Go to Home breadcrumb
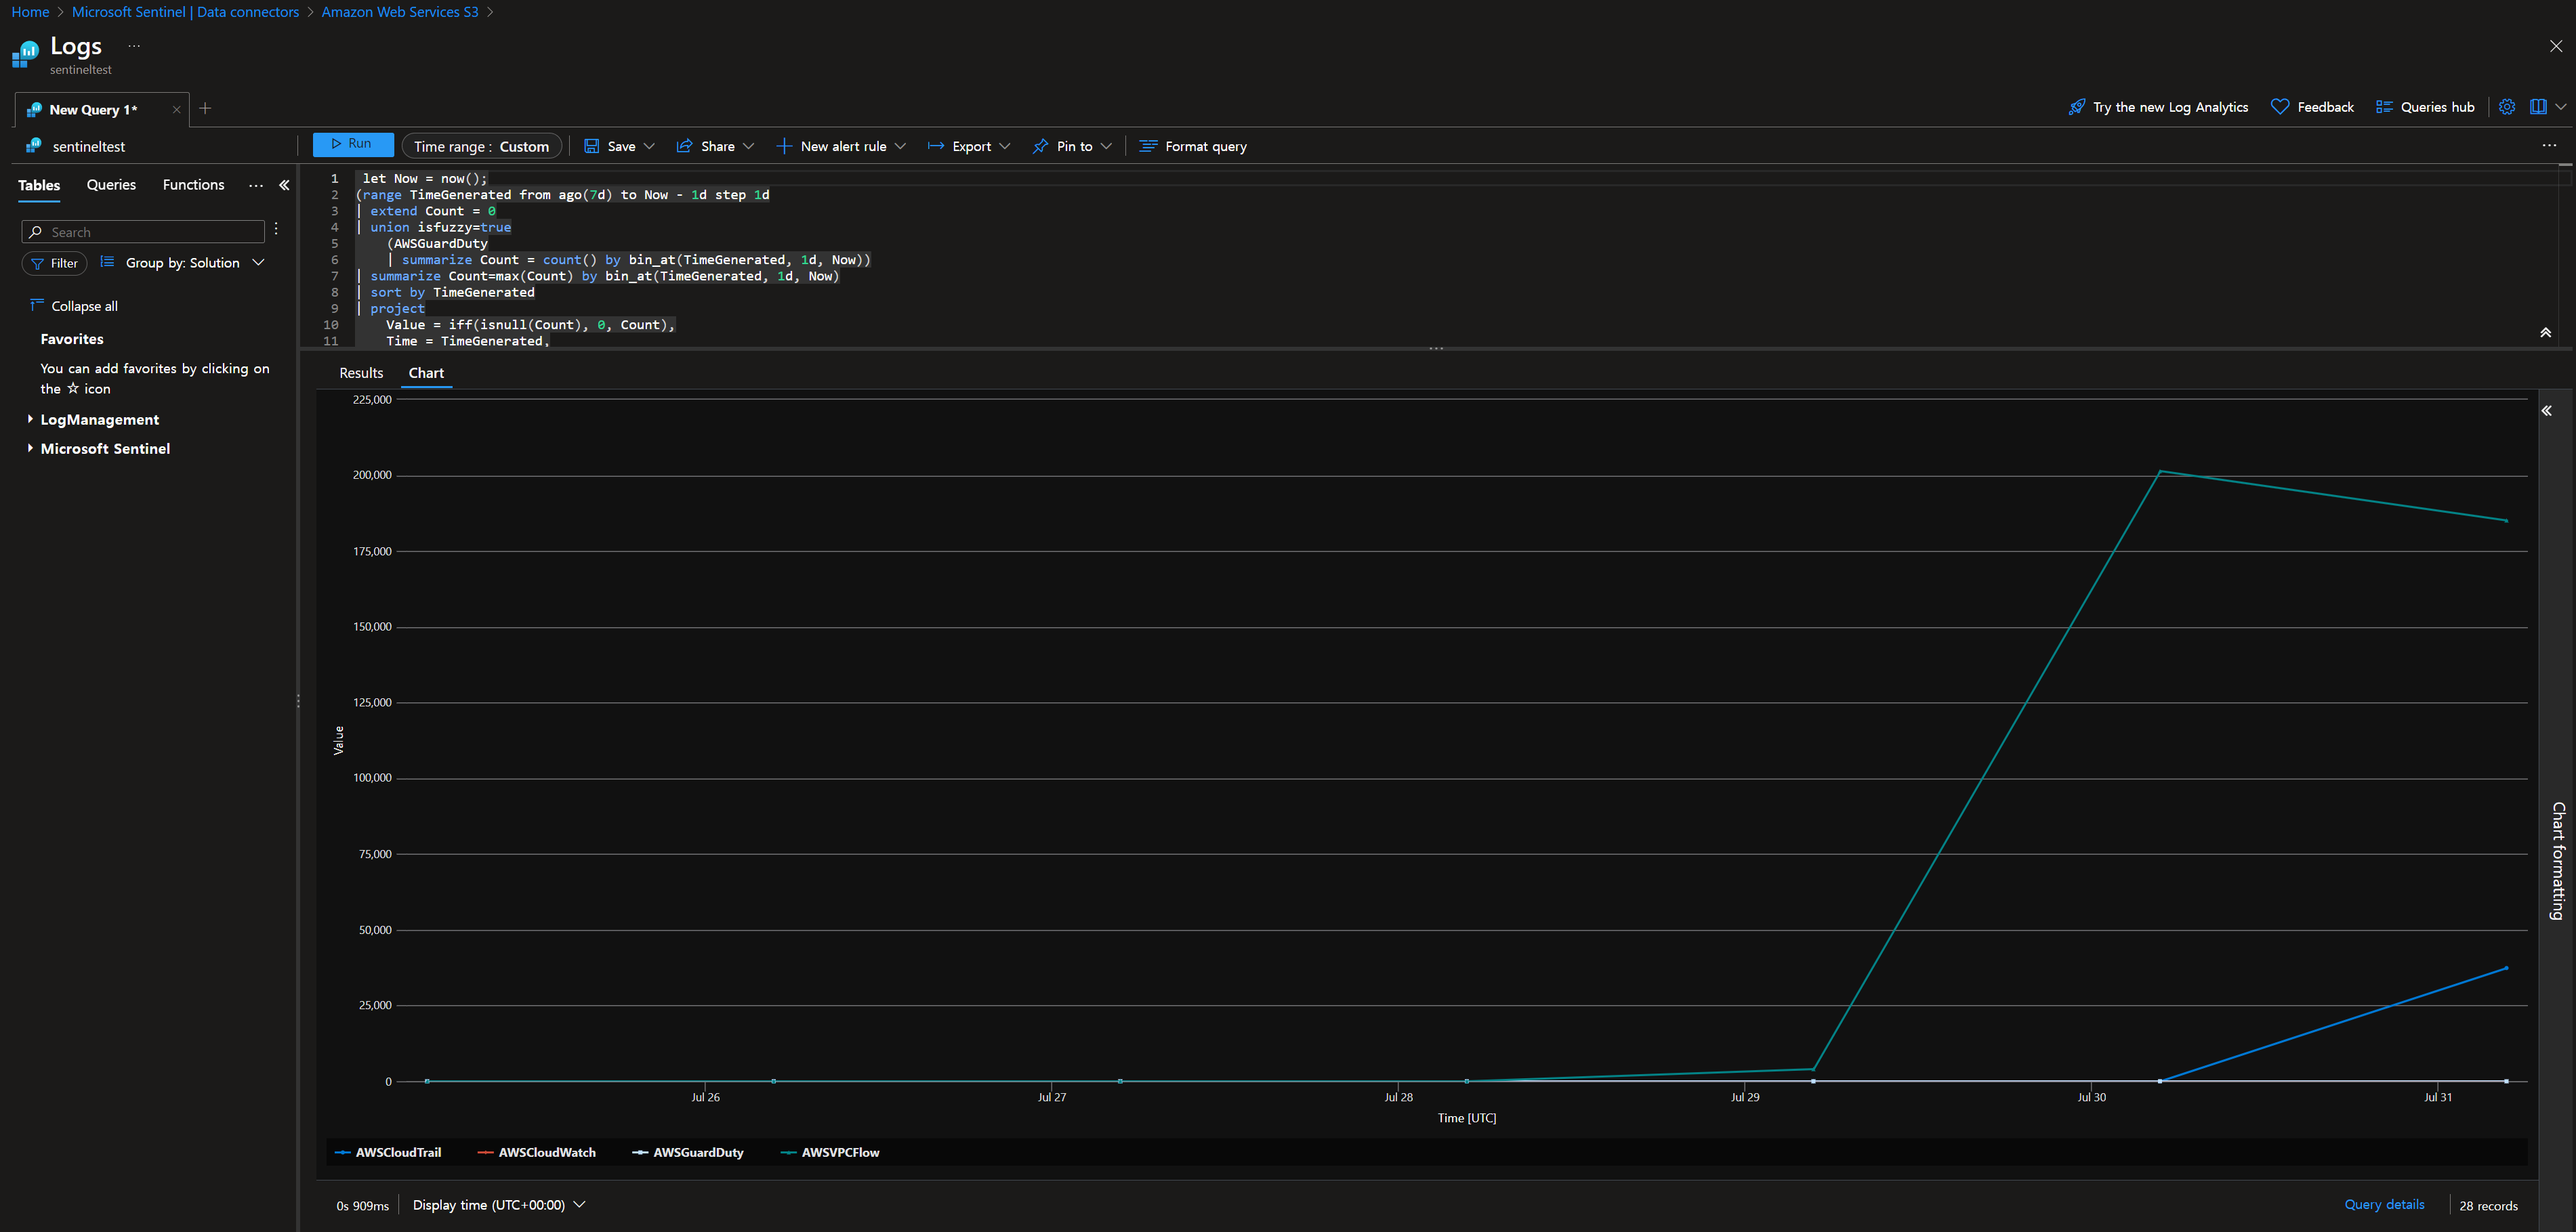Image resolution: width=2576 pixels, height=1232 pixels. pos(30,12)
